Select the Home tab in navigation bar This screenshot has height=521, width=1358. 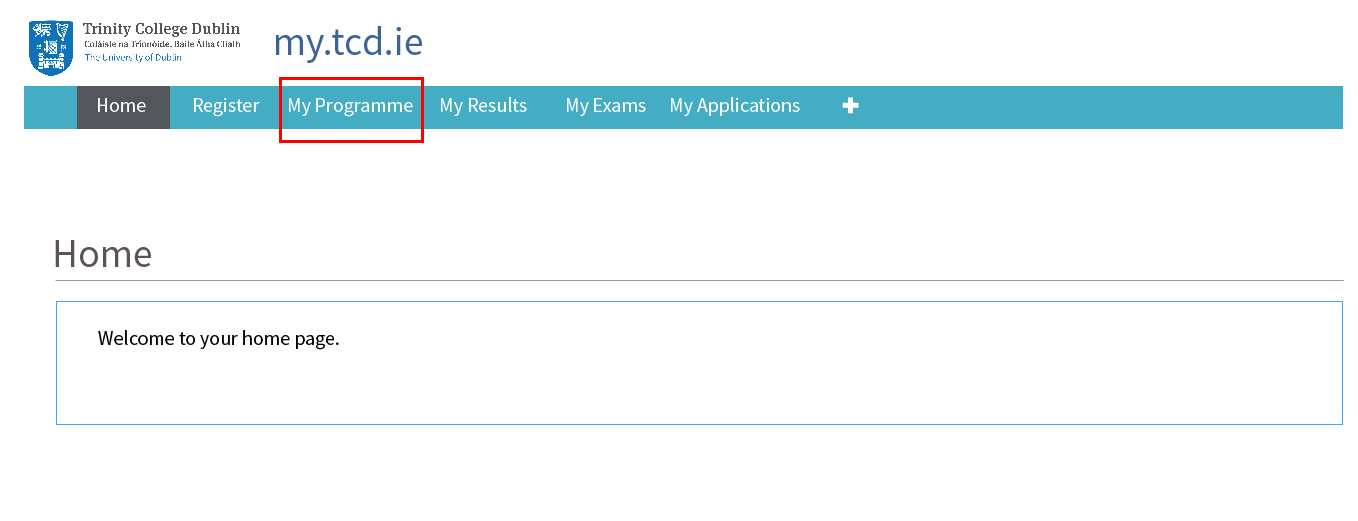pyautogui.click(x=123, y=107)
